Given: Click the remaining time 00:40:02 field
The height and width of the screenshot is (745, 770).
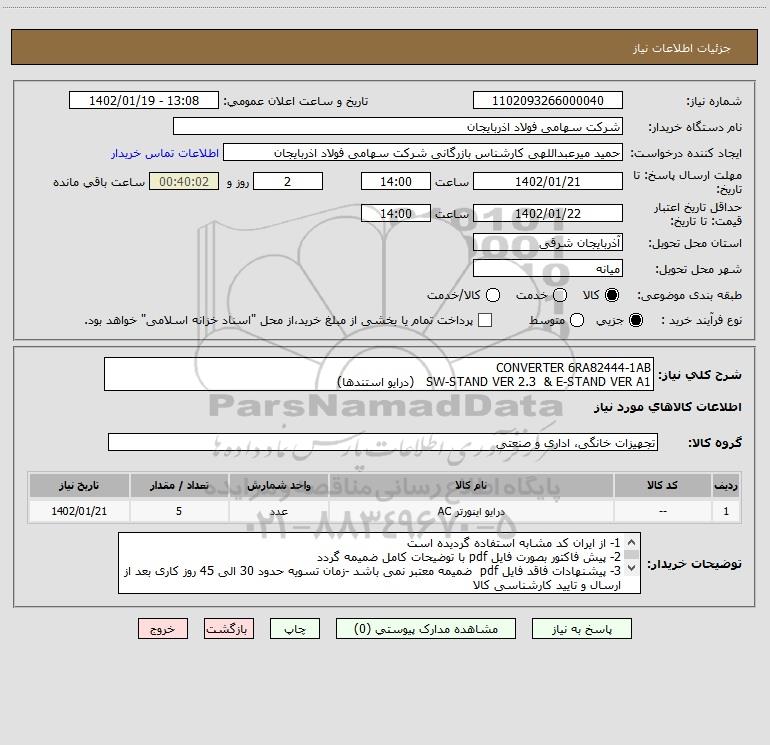Looking at the screenshot, I should click(184, 181).
